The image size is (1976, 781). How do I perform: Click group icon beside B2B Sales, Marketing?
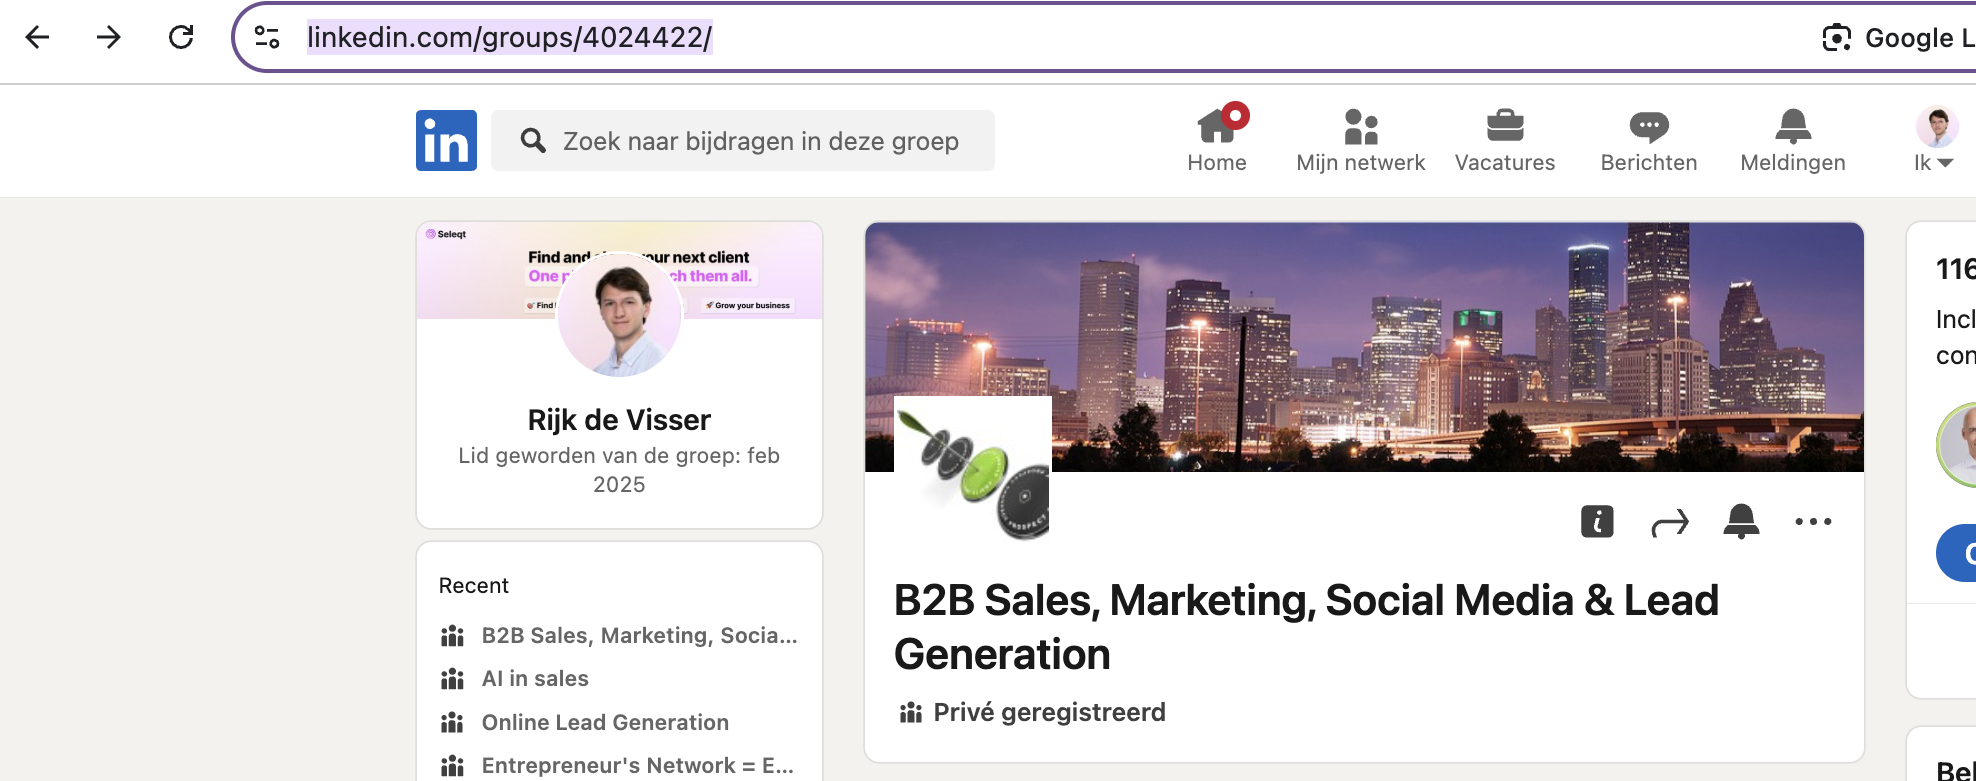pos(453,636)
